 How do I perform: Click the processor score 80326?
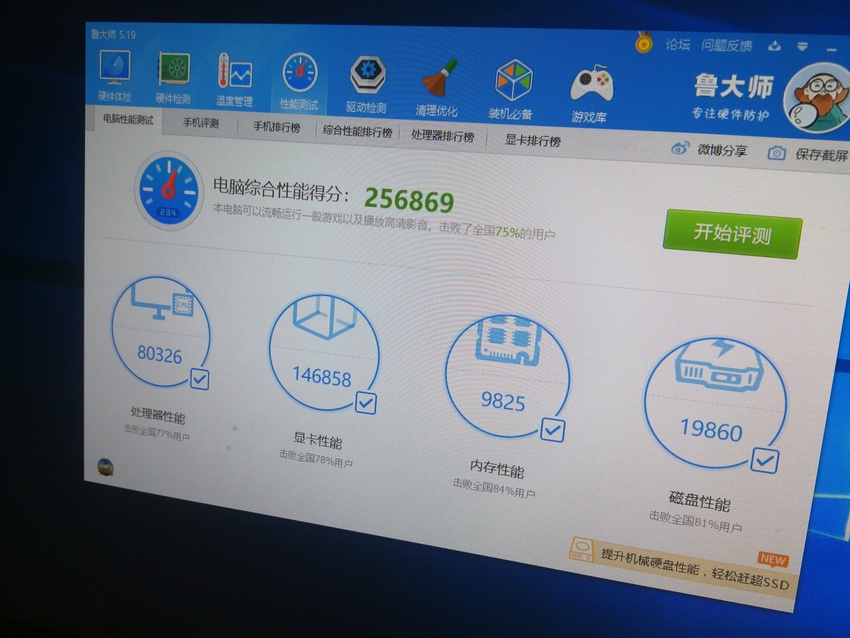pyautogui.click(x=159, y=354)
